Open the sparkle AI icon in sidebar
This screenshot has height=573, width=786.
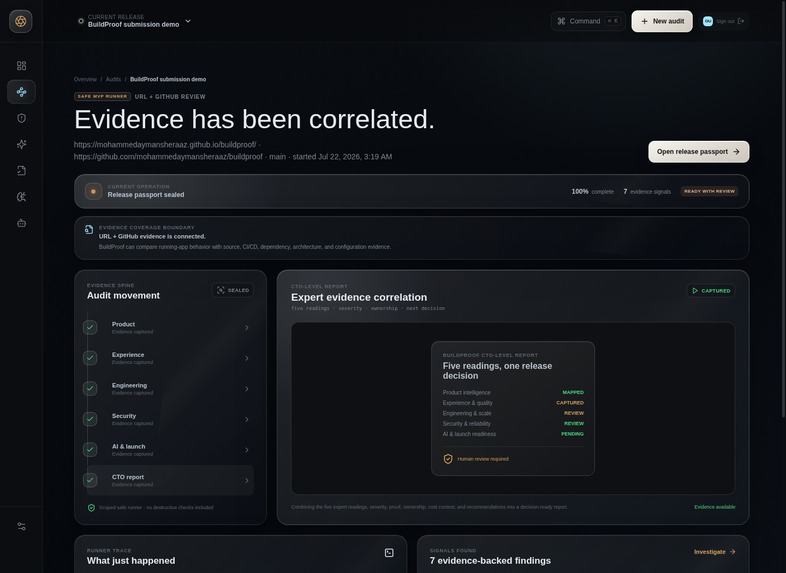[22, 144]
